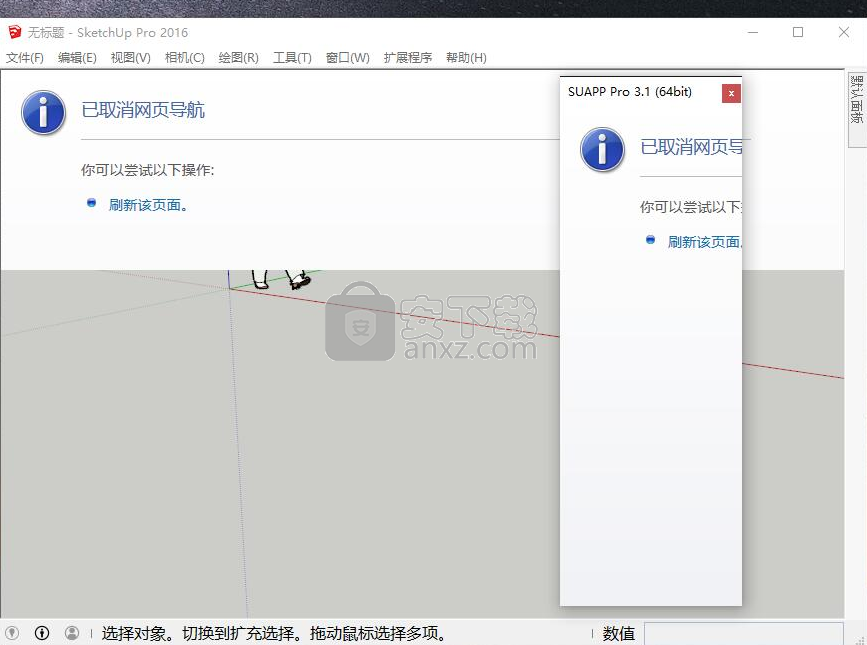Click 刷新该页面 link in SUAPP Pro dialog
Image resolution: width=867 pixels, height=645 pixels.
(x=705, y=242)
